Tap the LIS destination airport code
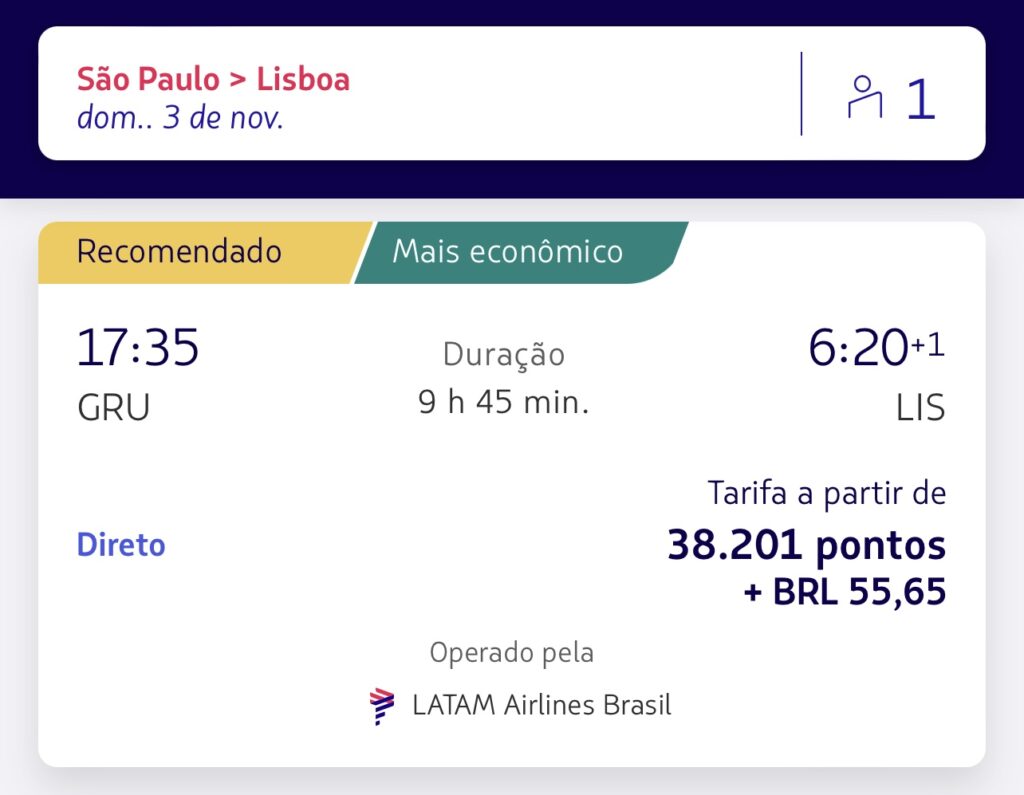This screenshot has width=1024, height=795. tap(920, 408)
